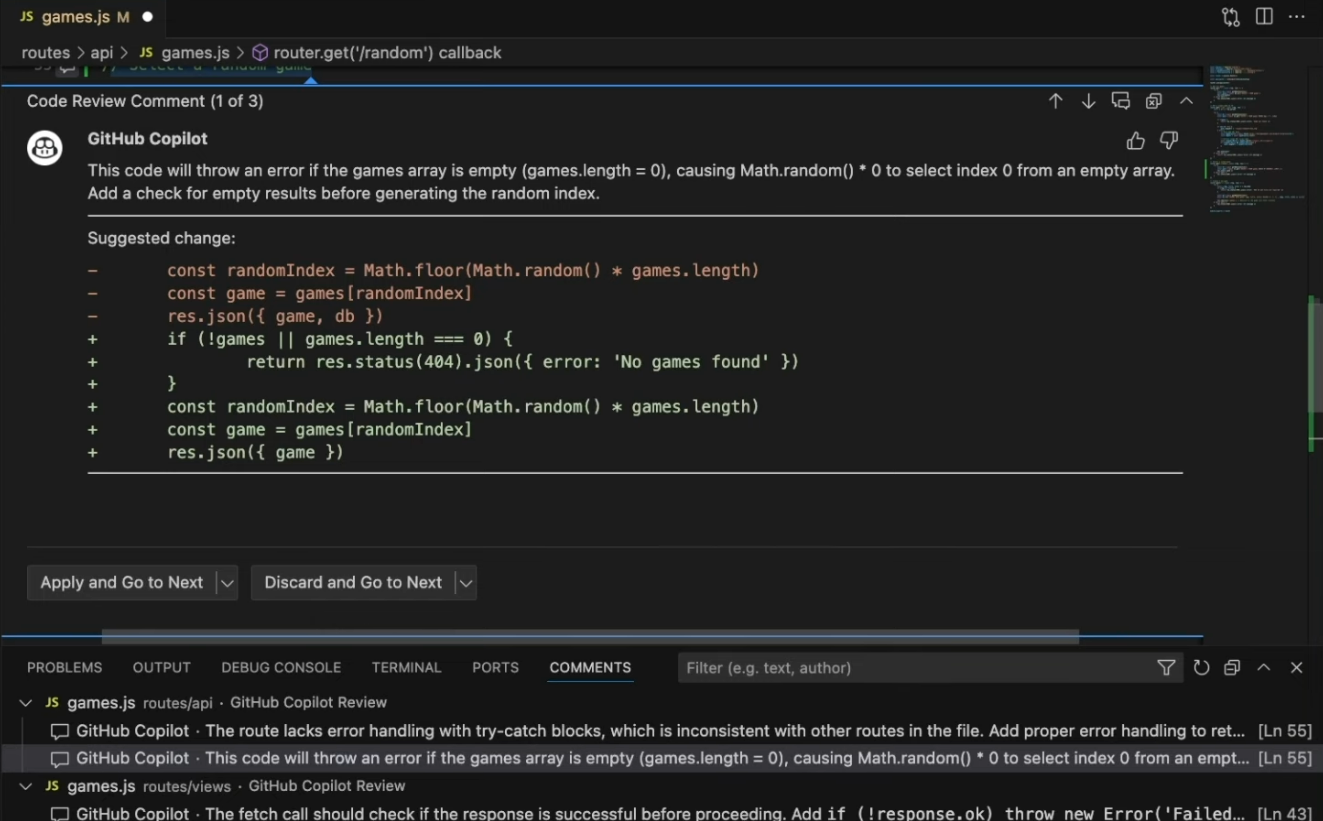Collapse all entries in the Comments panel
1323x821 pixels.
(x=1231, y=667)
